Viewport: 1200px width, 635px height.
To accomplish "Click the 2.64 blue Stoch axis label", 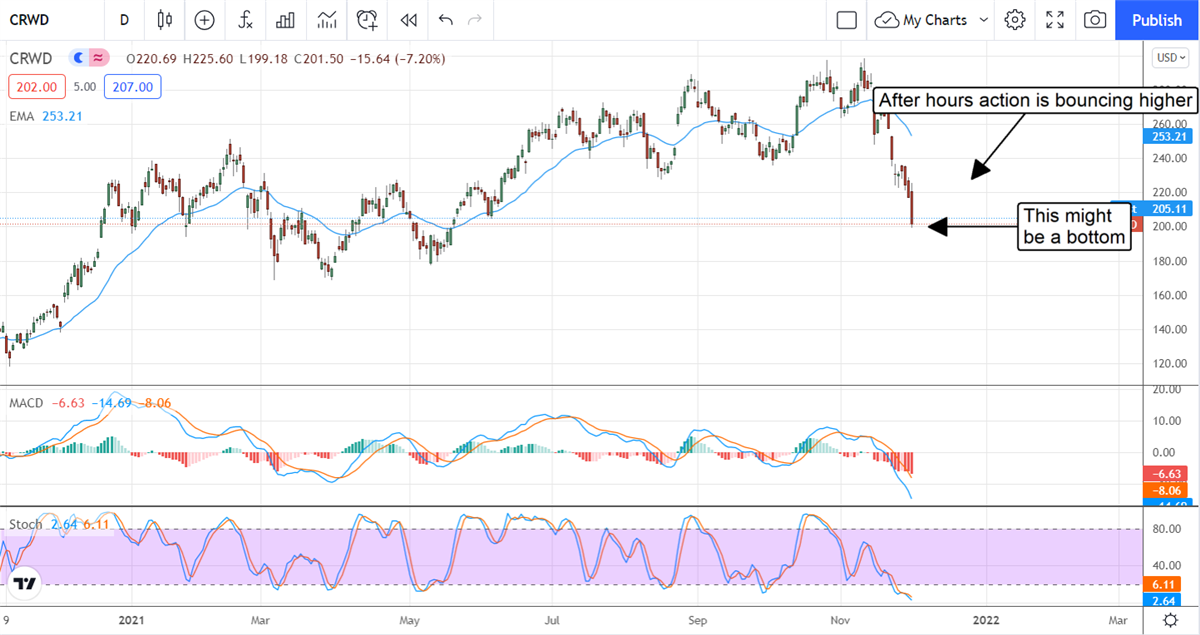I will tap(1164, 600).
